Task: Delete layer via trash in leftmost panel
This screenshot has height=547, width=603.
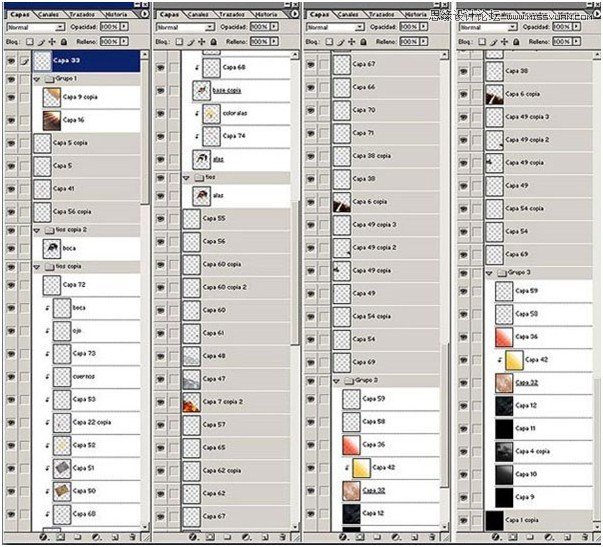Action: [x=132, y=537]
